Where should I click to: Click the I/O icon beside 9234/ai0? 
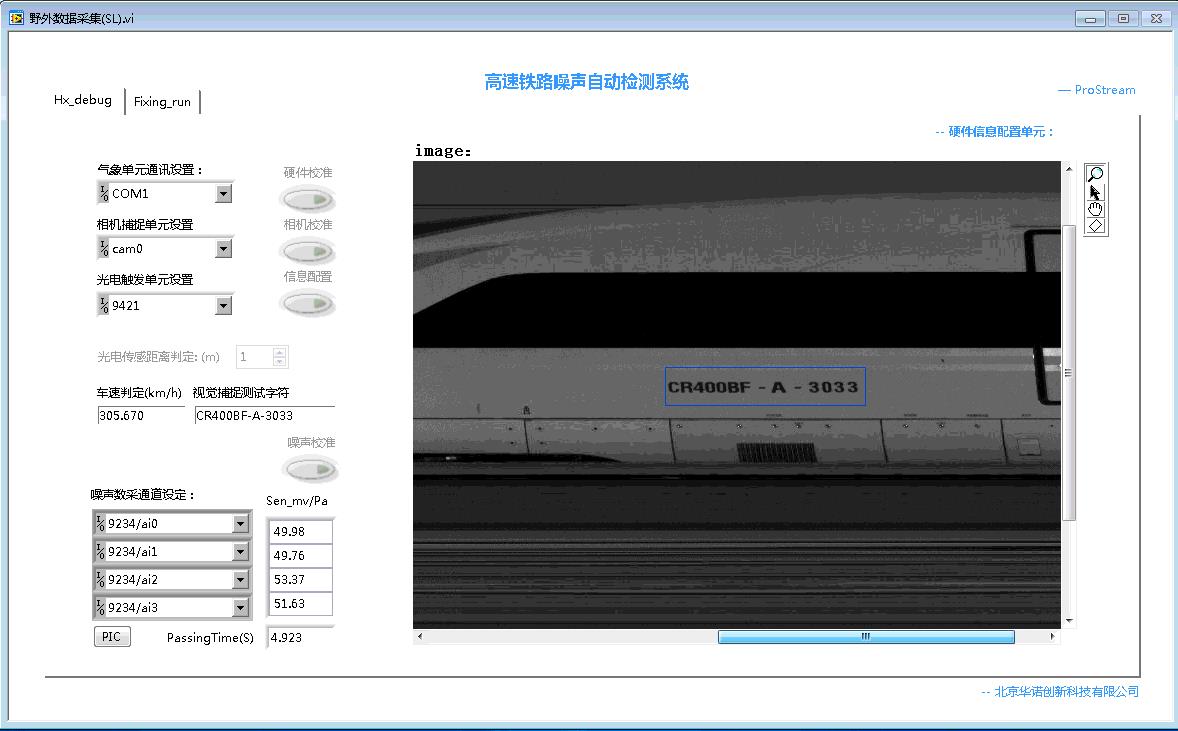point(100,523)
